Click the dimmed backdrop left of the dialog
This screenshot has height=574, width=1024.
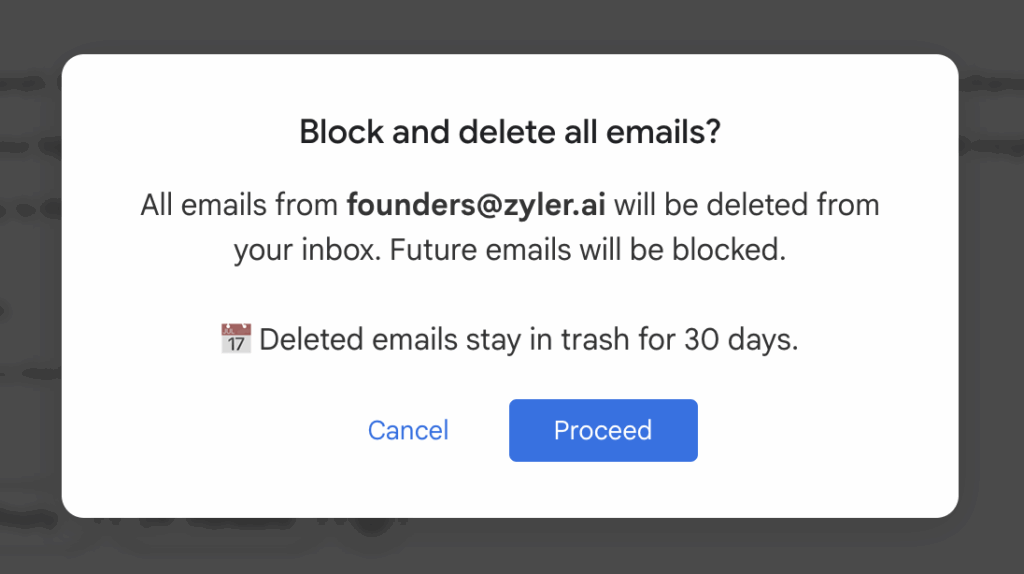[31, 287]
